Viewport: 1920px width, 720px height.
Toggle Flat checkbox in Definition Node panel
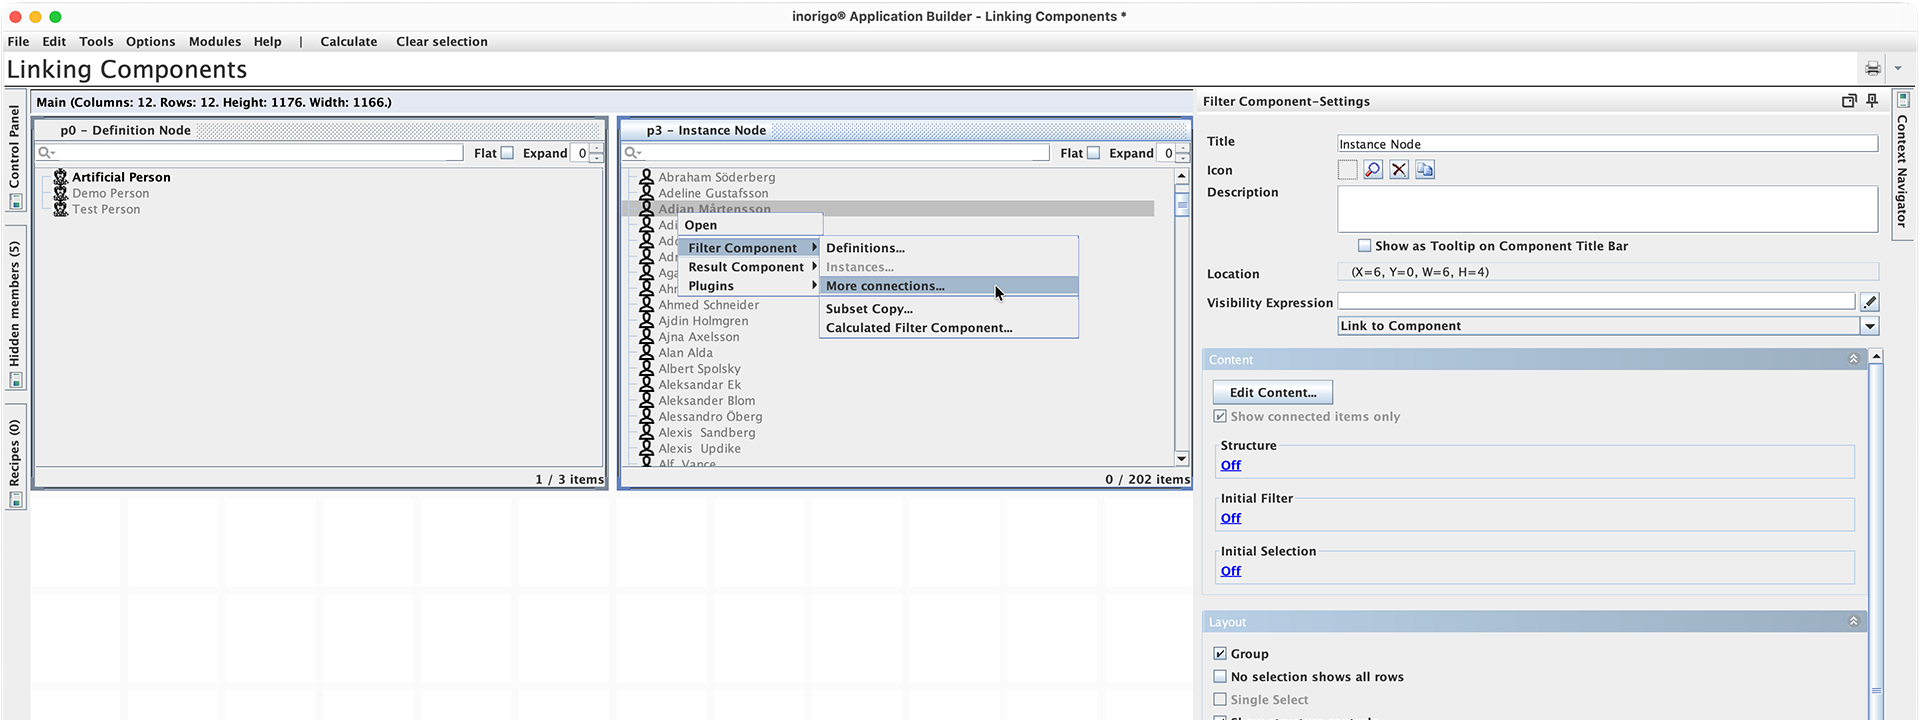(507, 153)
